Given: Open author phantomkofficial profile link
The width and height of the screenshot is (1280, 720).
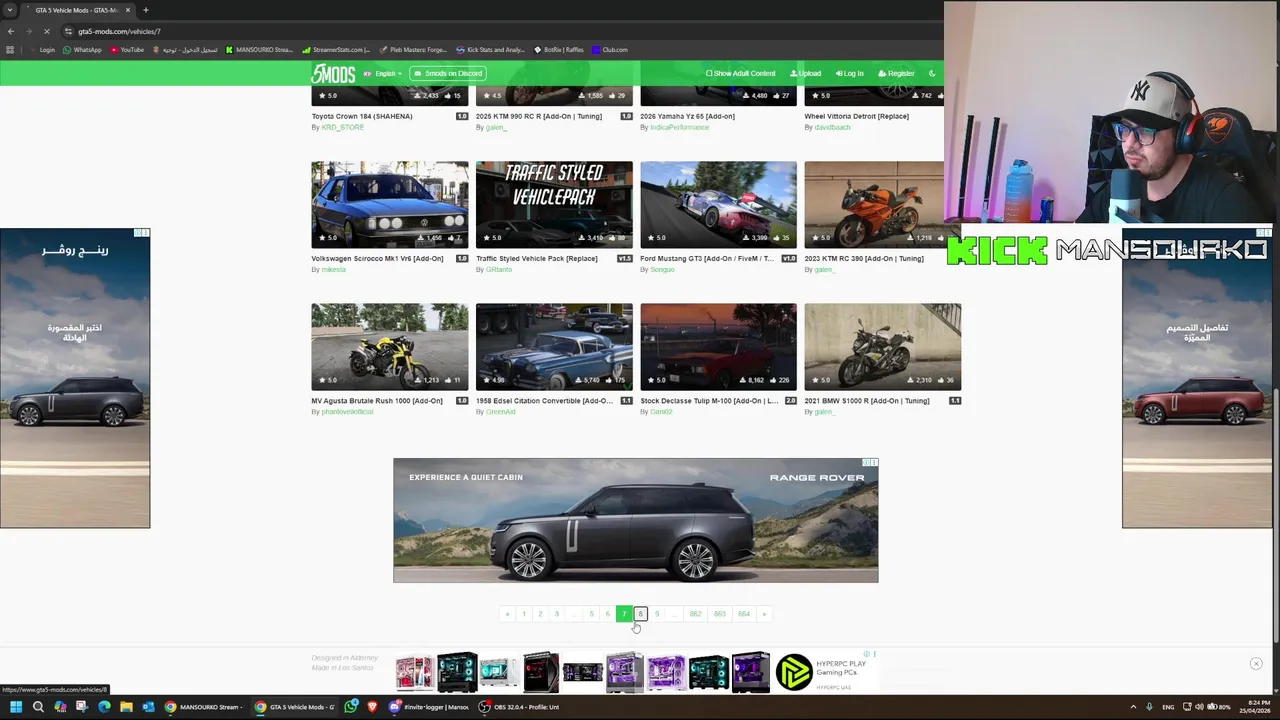Looking at the screenshot, I should (347, 411).
